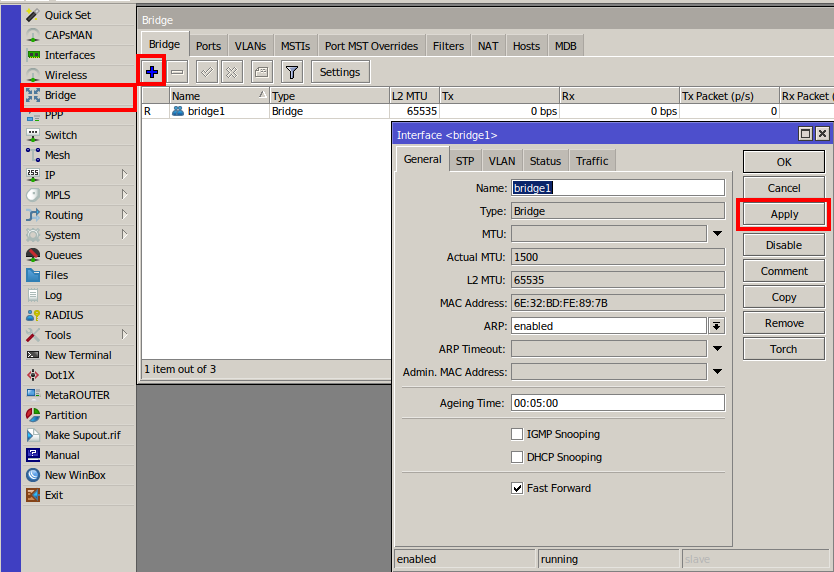Open the ARP mode dropdown

click(716, 326)
